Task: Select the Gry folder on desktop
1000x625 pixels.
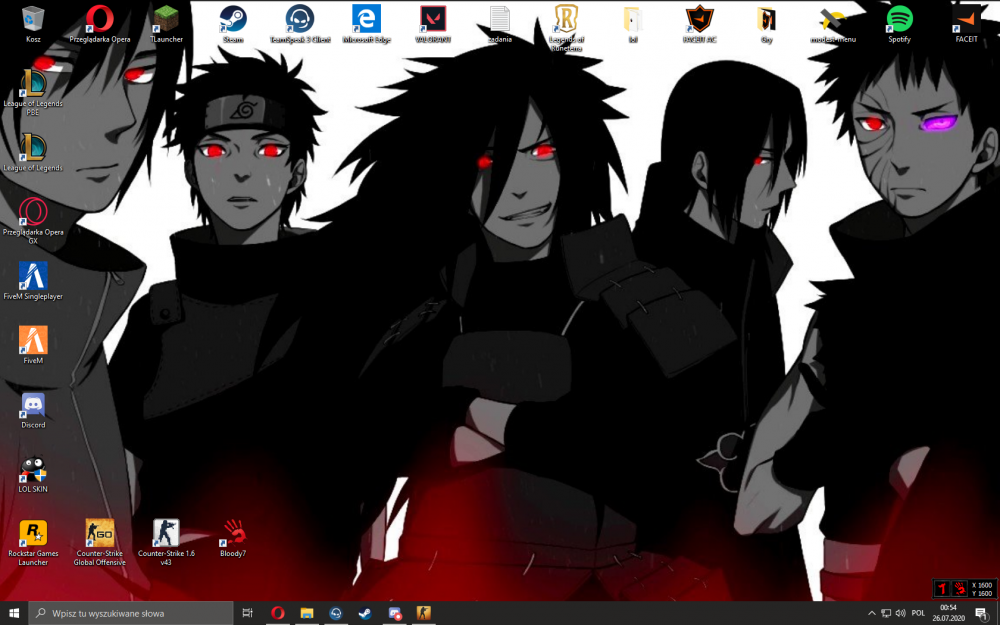Action: (766, 24)
